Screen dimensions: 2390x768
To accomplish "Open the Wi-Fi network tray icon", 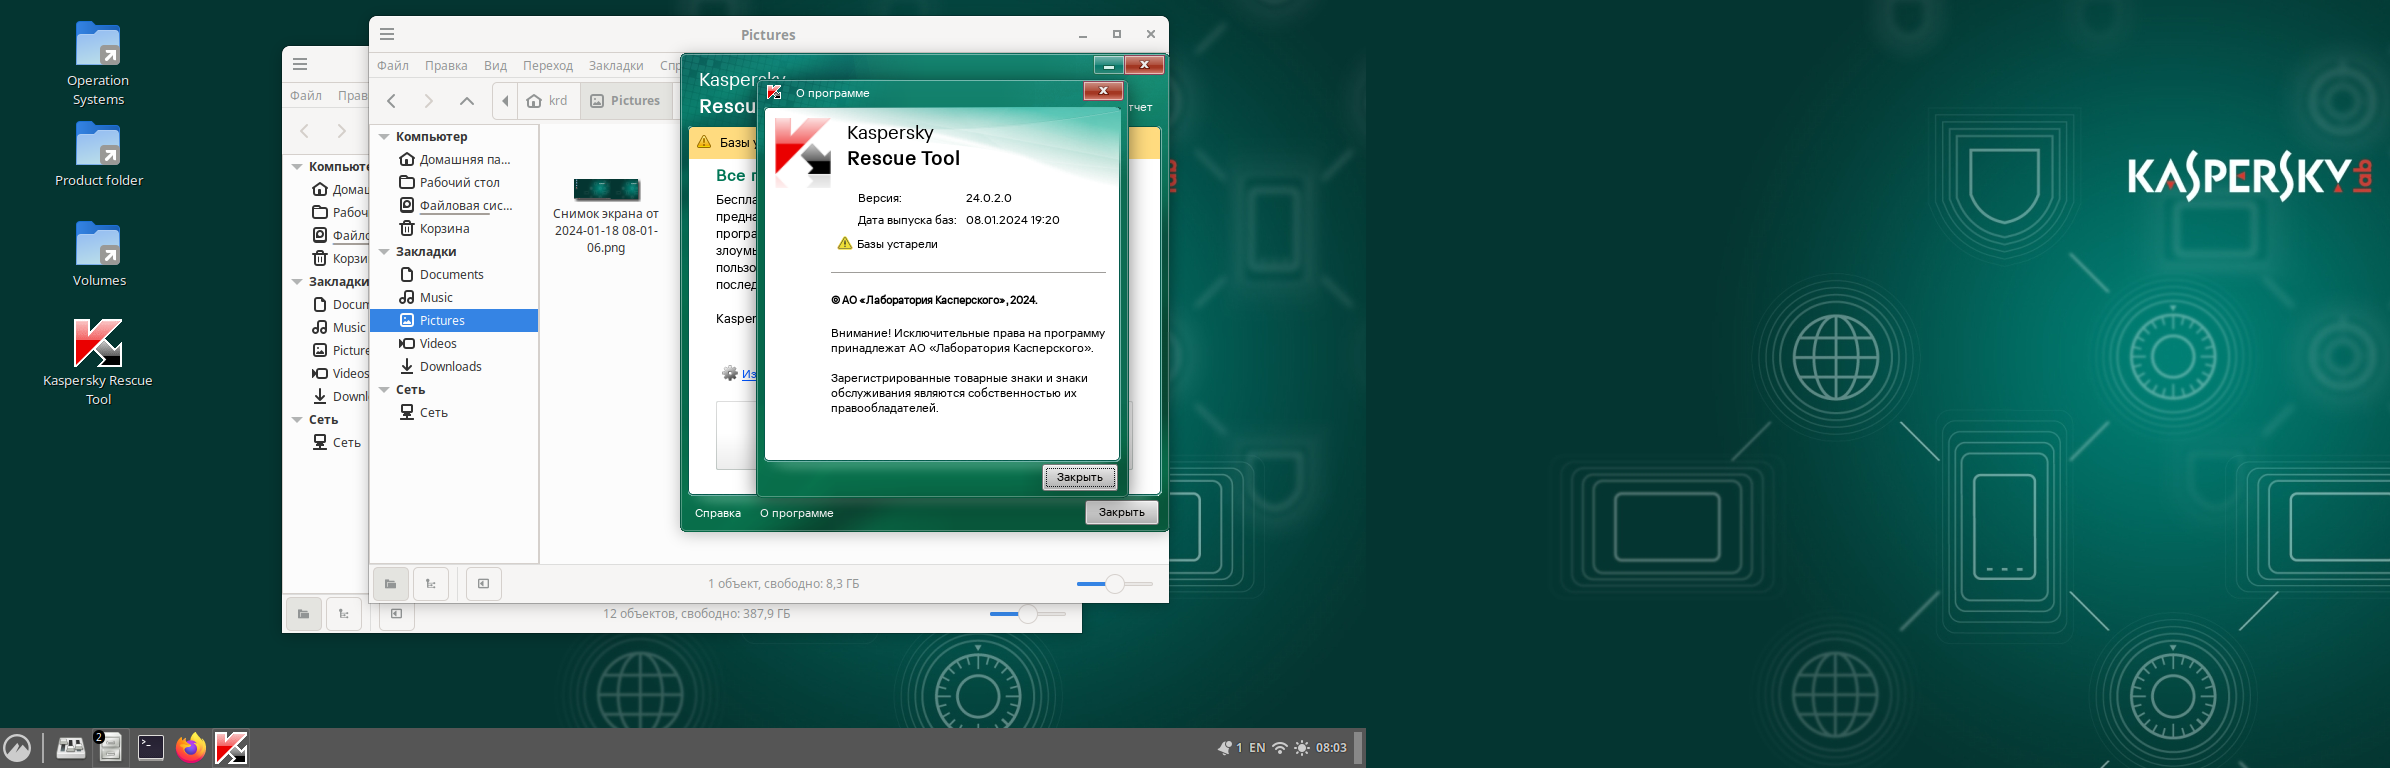I will pos(1279,747).
